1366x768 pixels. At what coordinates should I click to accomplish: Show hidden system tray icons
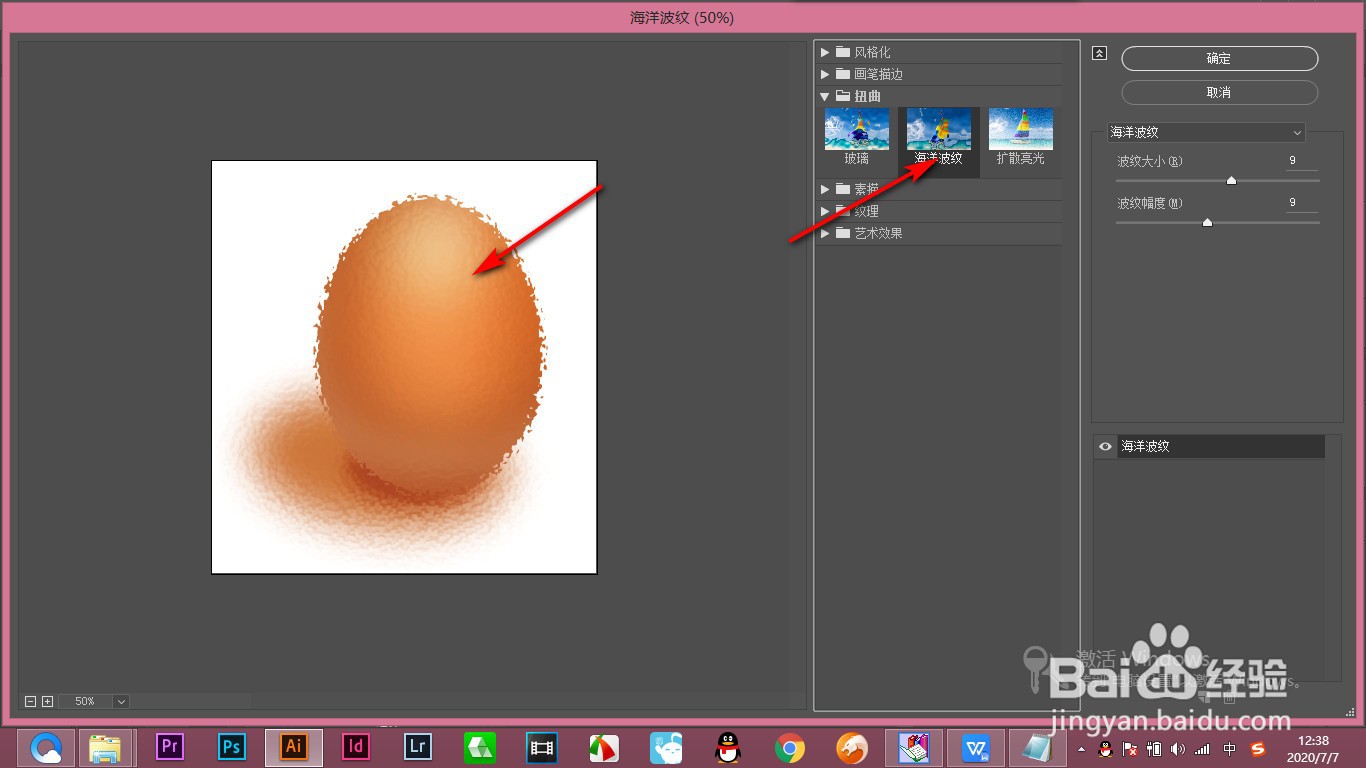click(x=1080, y=748)
